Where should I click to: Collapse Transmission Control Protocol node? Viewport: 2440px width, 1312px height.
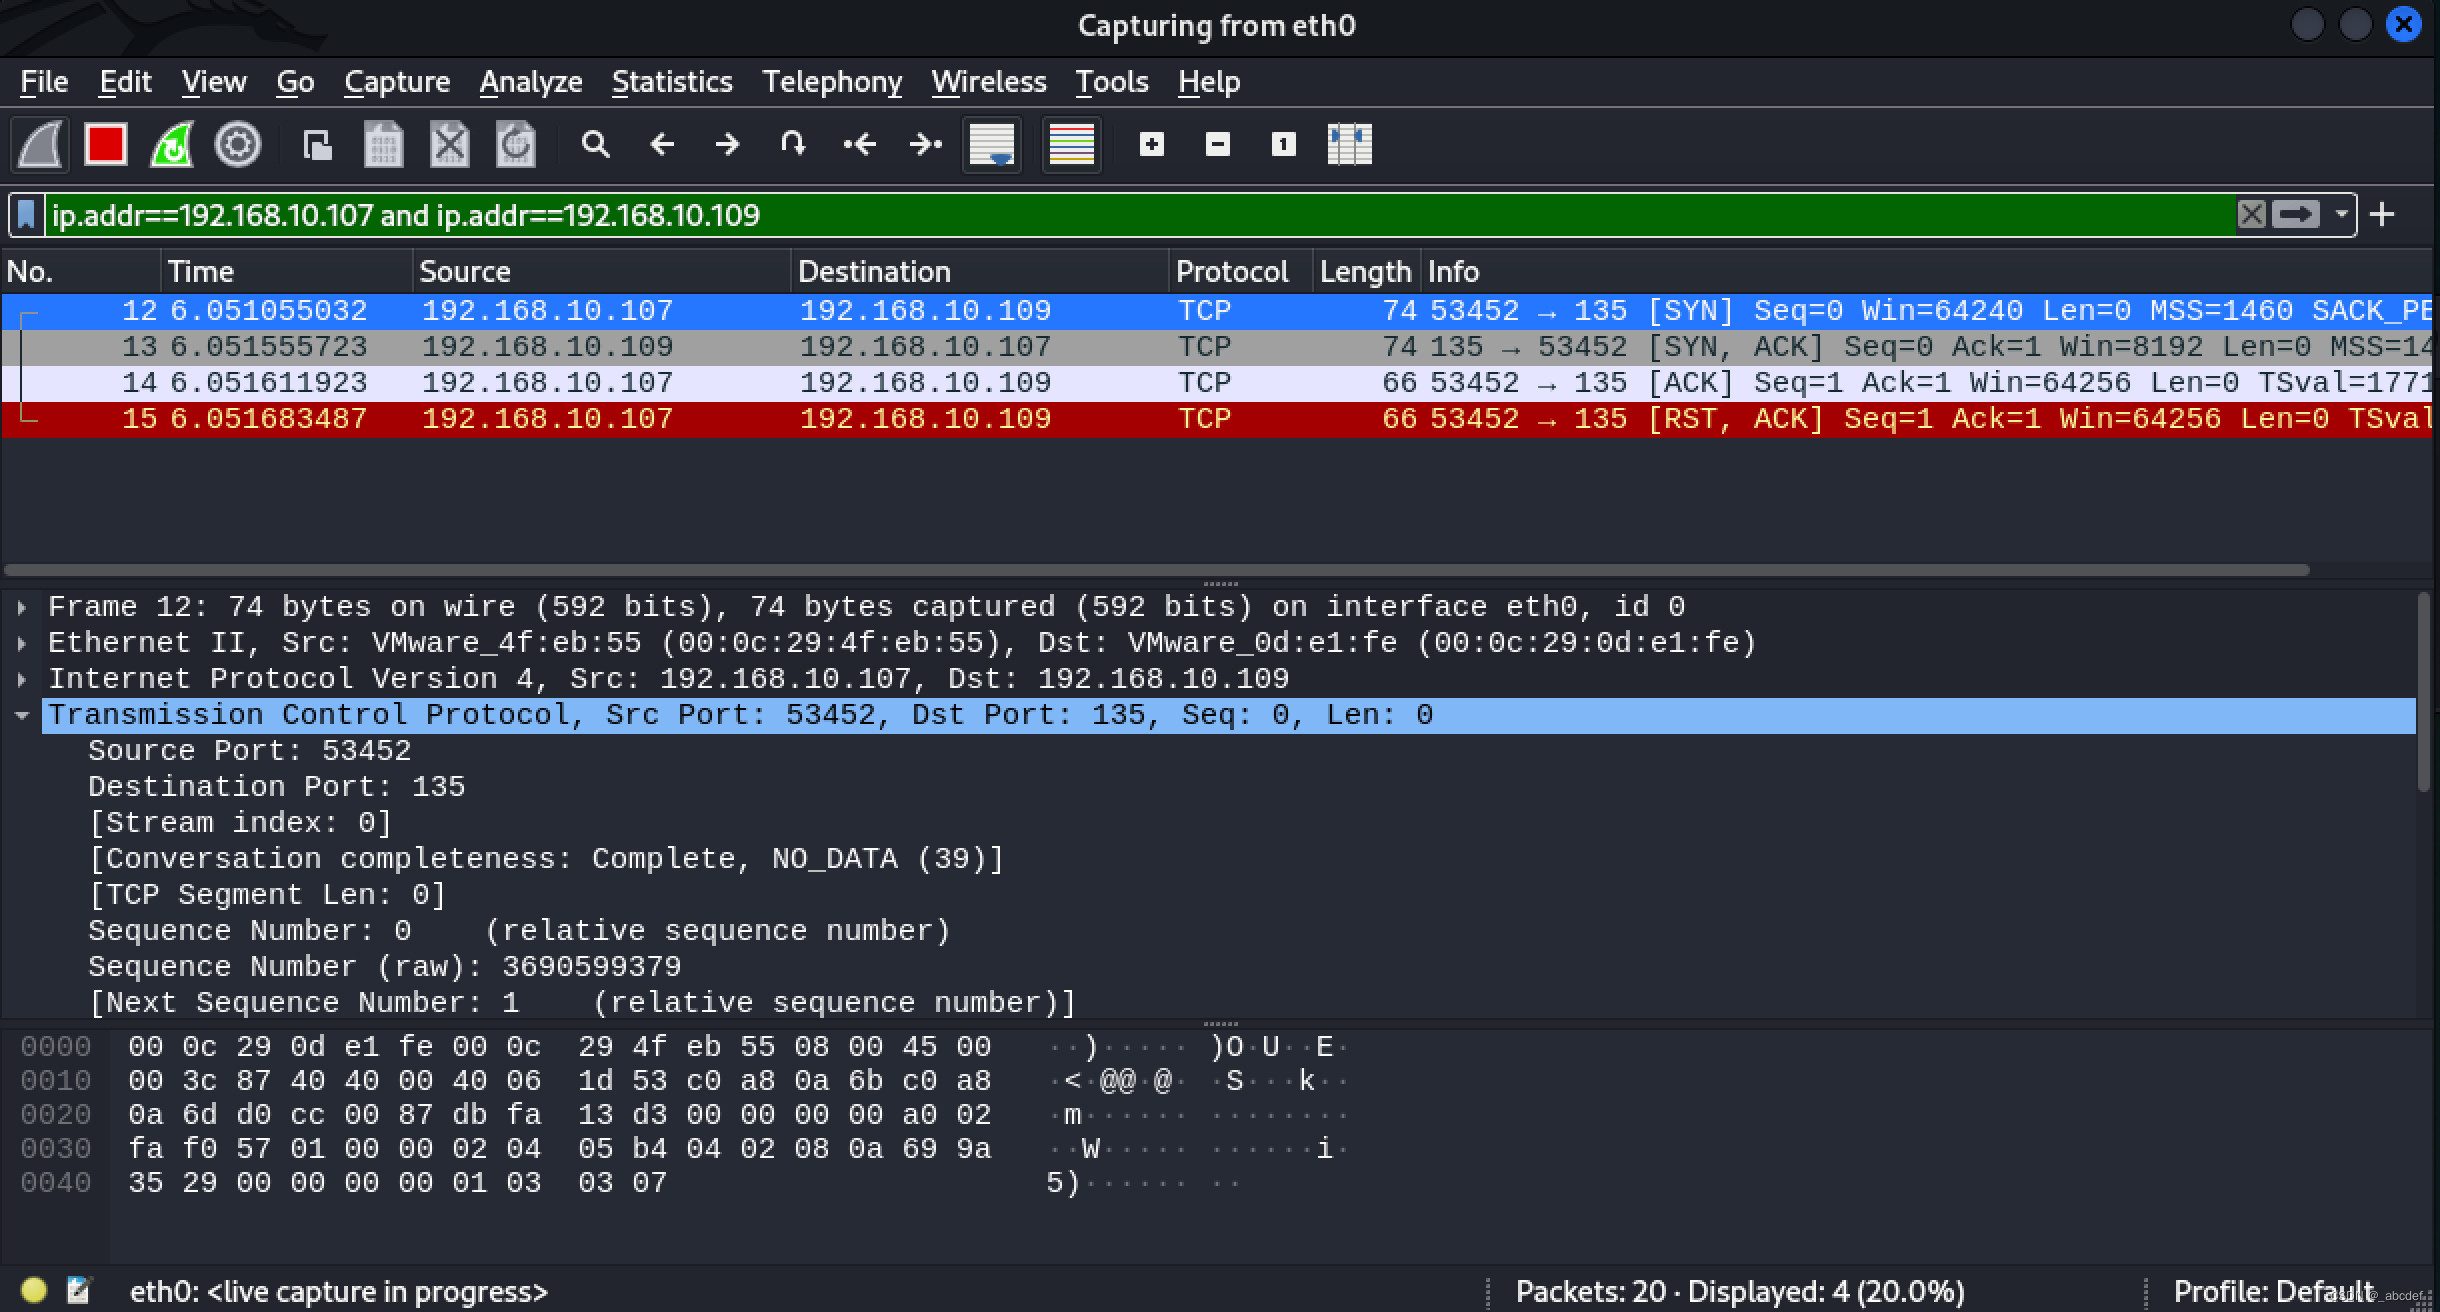(x=22, y=715)
